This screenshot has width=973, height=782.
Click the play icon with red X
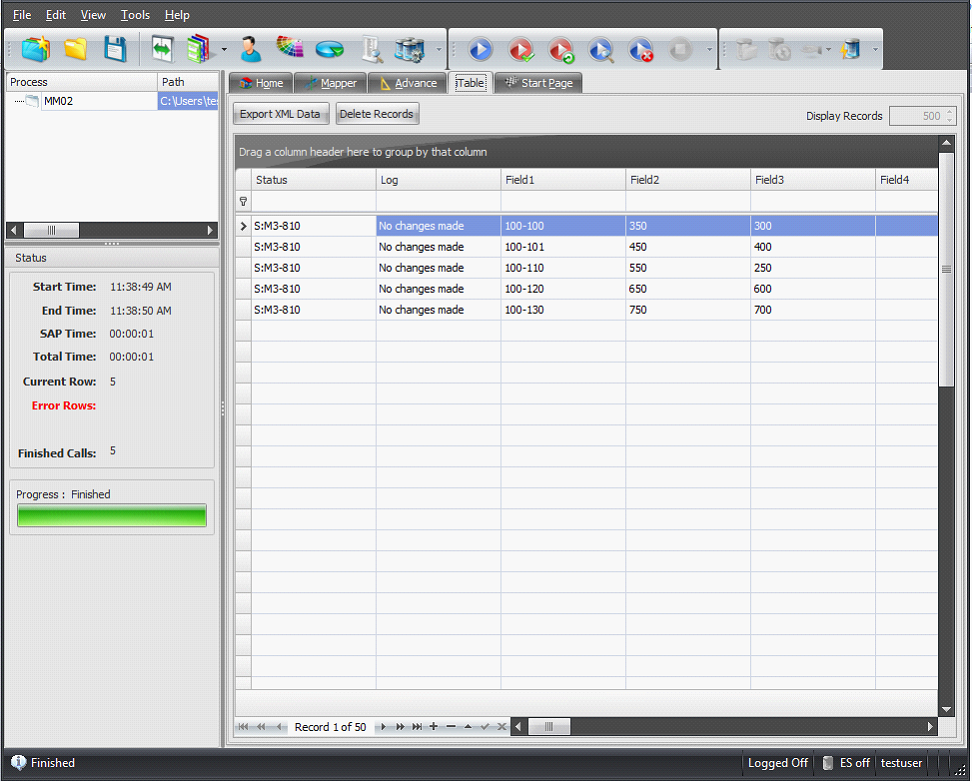click(641, 49)
